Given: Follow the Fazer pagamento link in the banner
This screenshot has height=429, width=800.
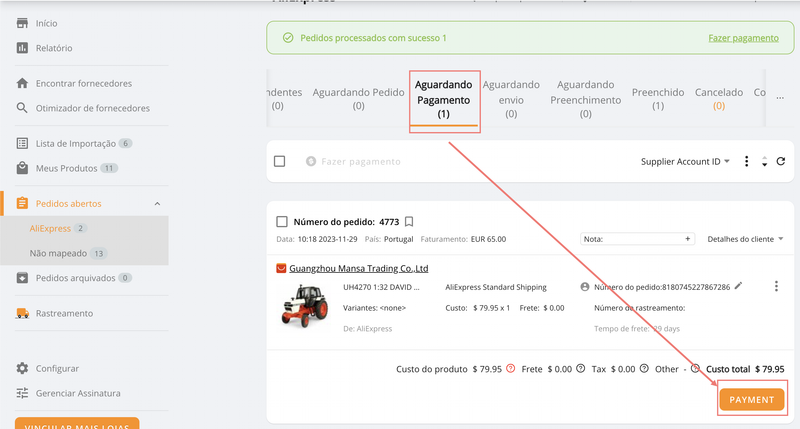Looking at the screenshot, I should coord(743,38).
